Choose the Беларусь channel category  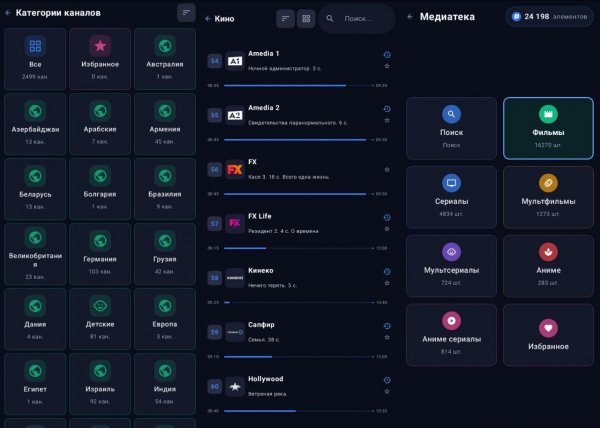35,189
